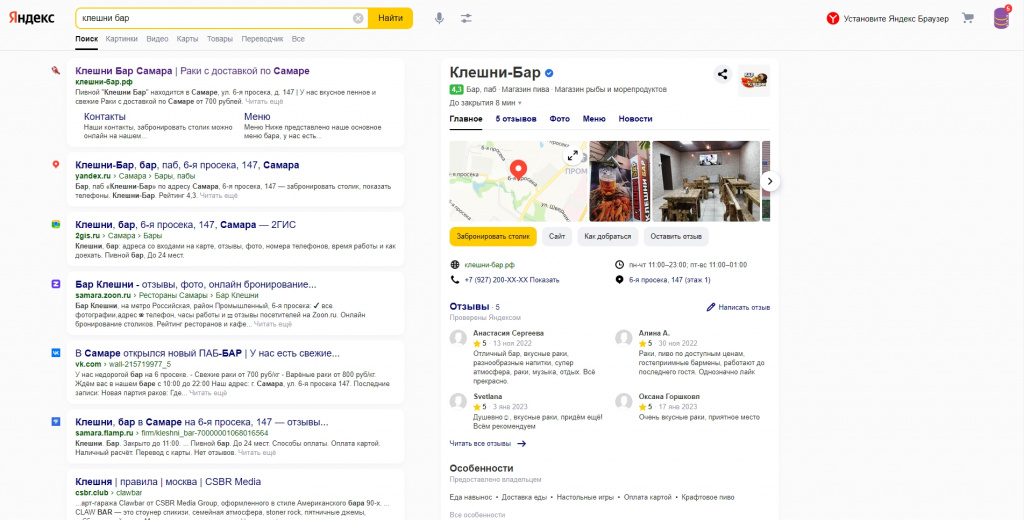Viewport: 1024px width, 520px height.
Task: Open the 5 отзывов tab in card
Action: (516, 119)
